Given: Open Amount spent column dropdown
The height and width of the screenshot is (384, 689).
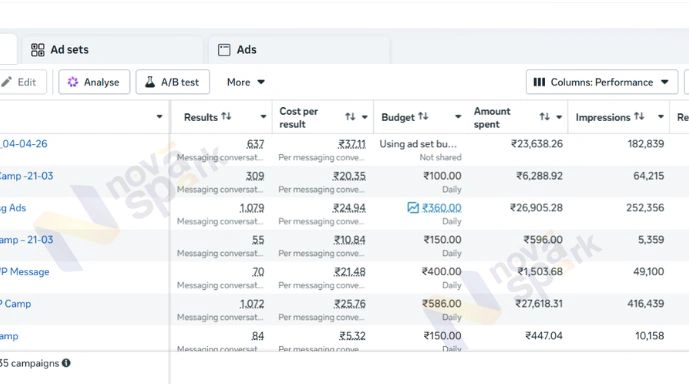Looking at the screenshot, I should pos(559,117).
